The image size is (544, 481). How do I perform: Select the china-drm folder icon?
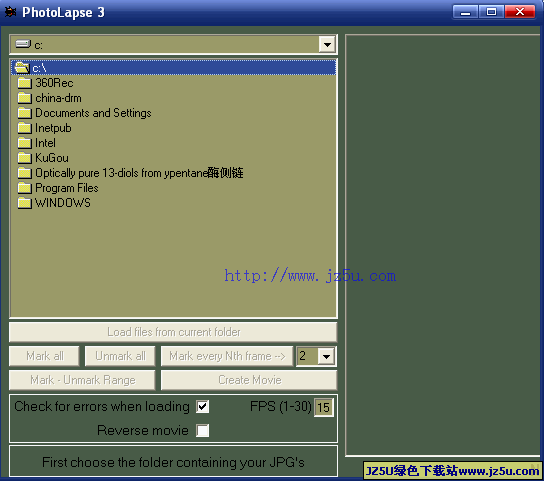pos(25,98)
